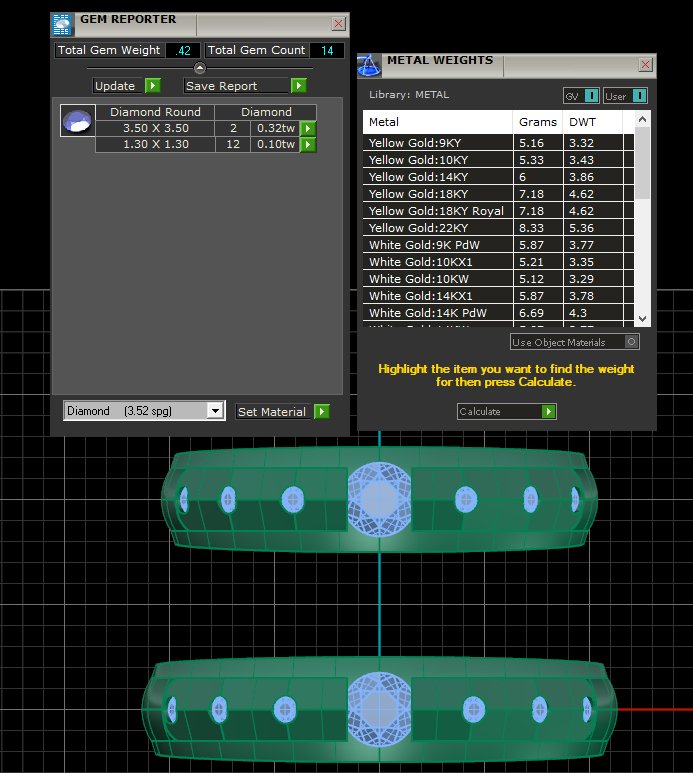
Task: Click the Diamond Round header cell
Action: click(155, 112)
